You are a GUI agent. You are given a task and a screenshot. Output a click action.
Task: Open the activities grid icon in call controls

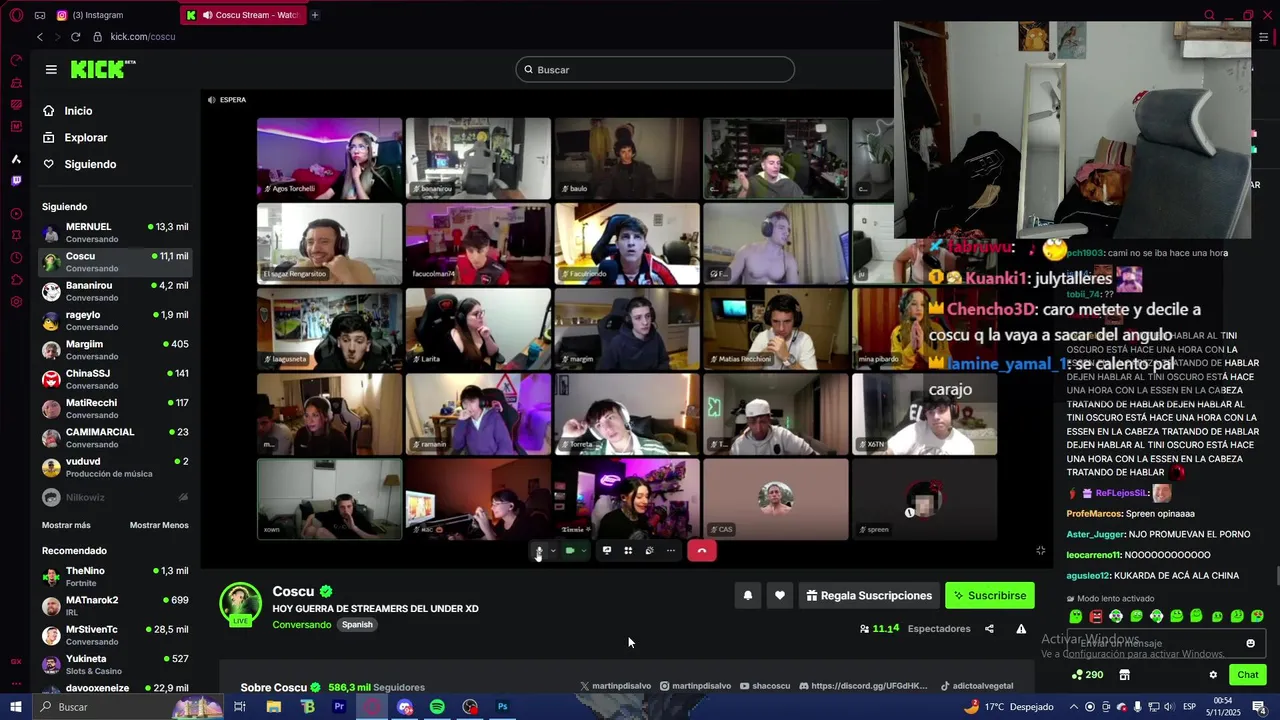click(628, 551)
